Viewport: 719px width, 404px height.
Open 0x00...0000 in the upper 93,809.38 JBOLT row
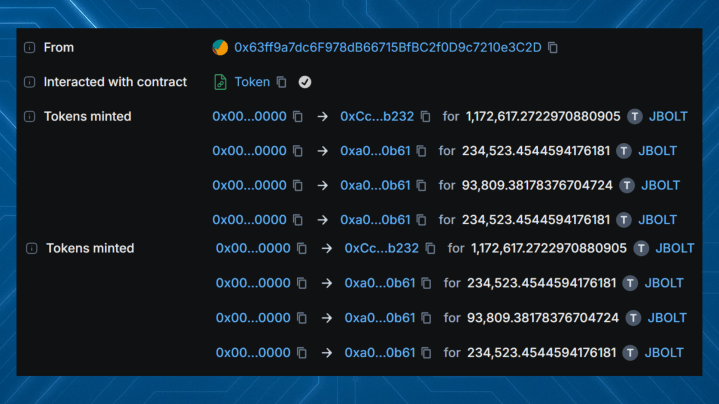(x=249, y=185)
